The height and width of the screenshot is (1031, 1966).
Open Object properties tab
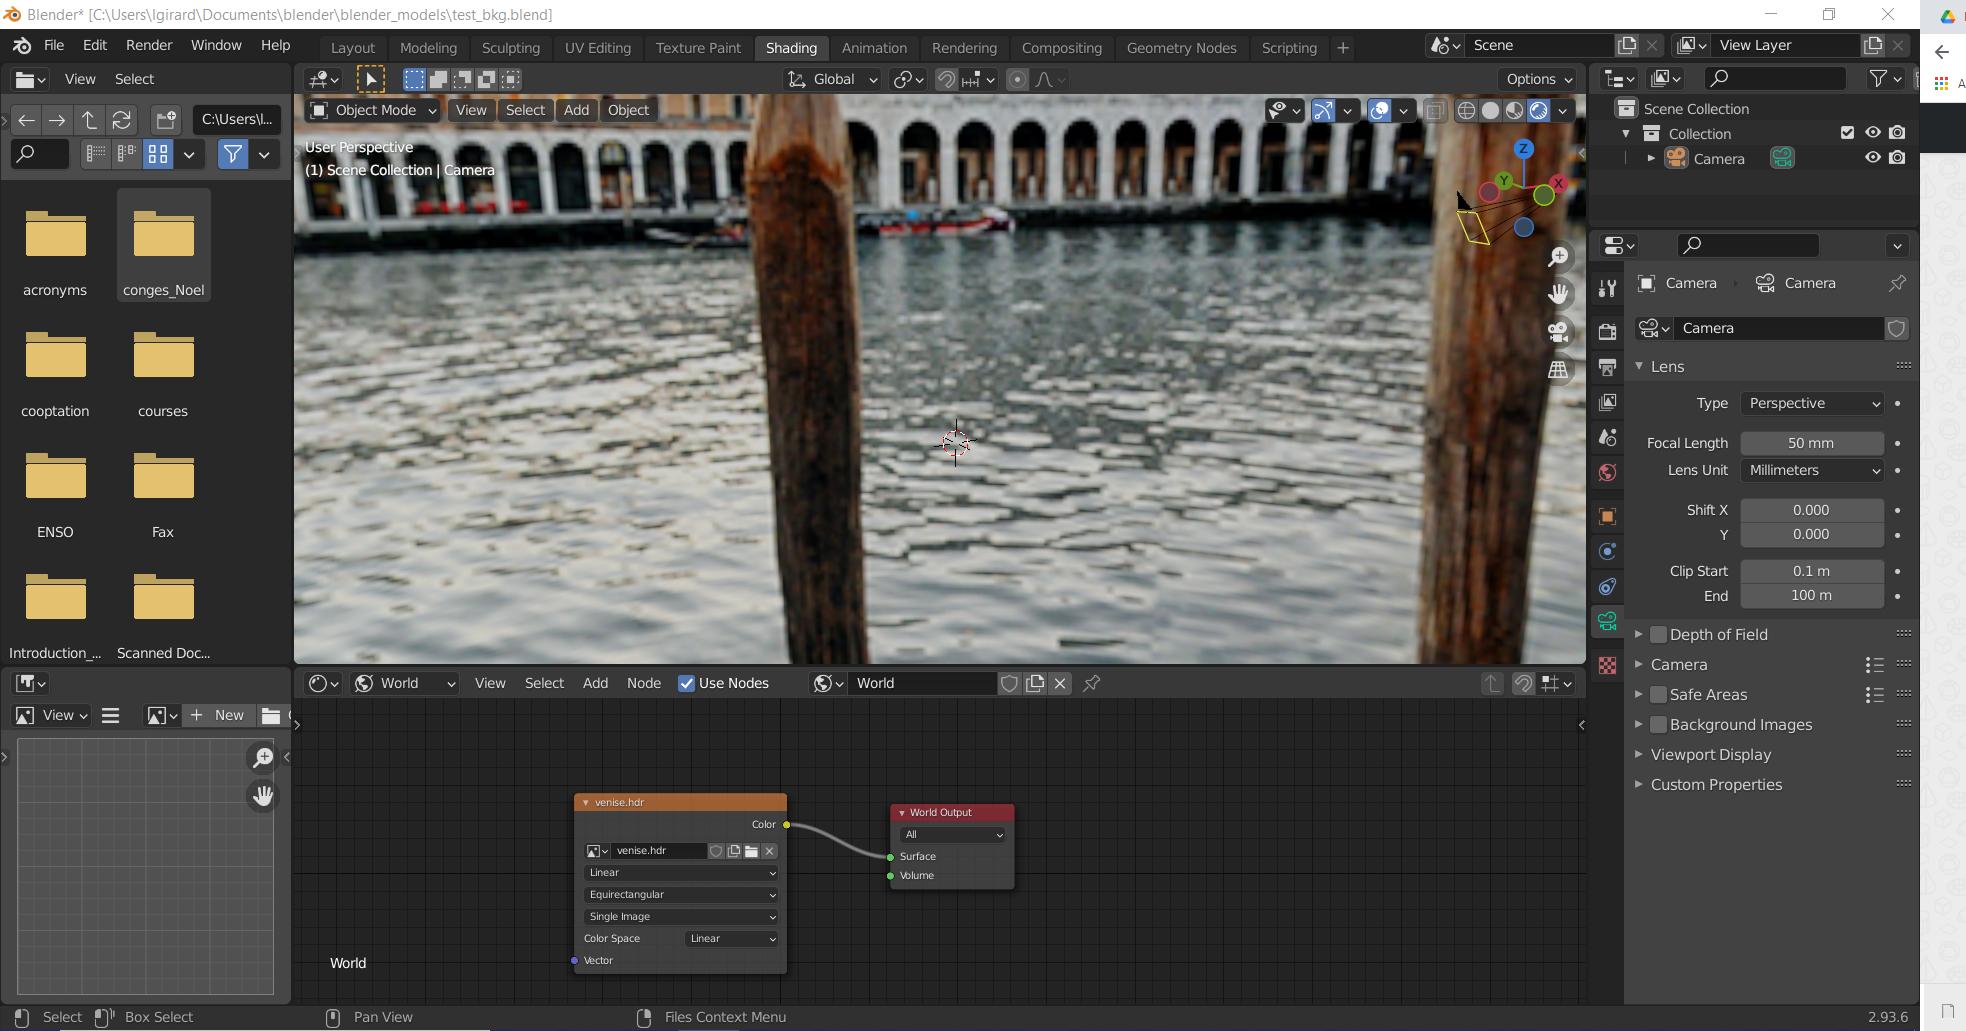point(1607,516)
